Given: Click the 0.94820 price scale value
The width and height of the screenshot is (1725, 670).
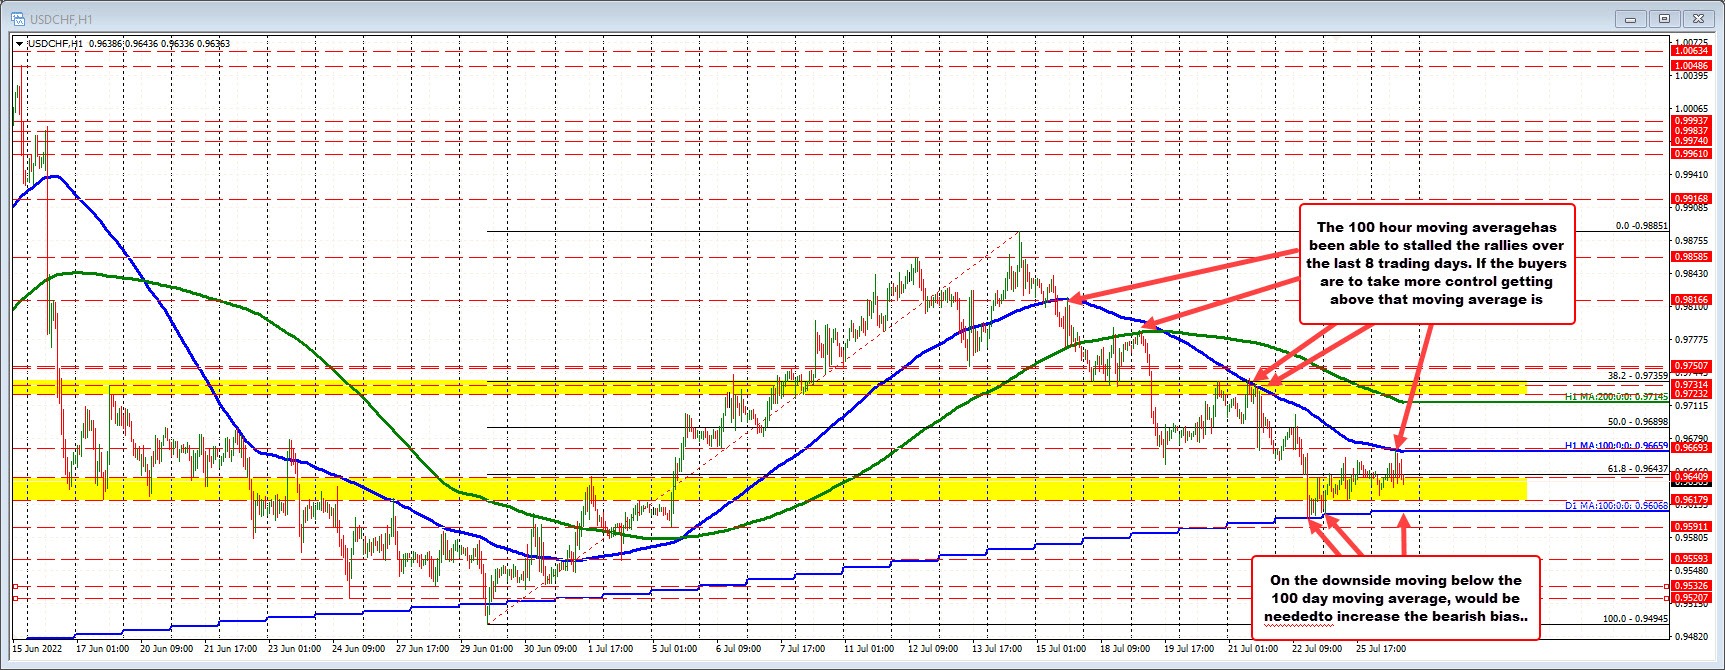Looking at the screenshot, I should [x=1691, y=635].
